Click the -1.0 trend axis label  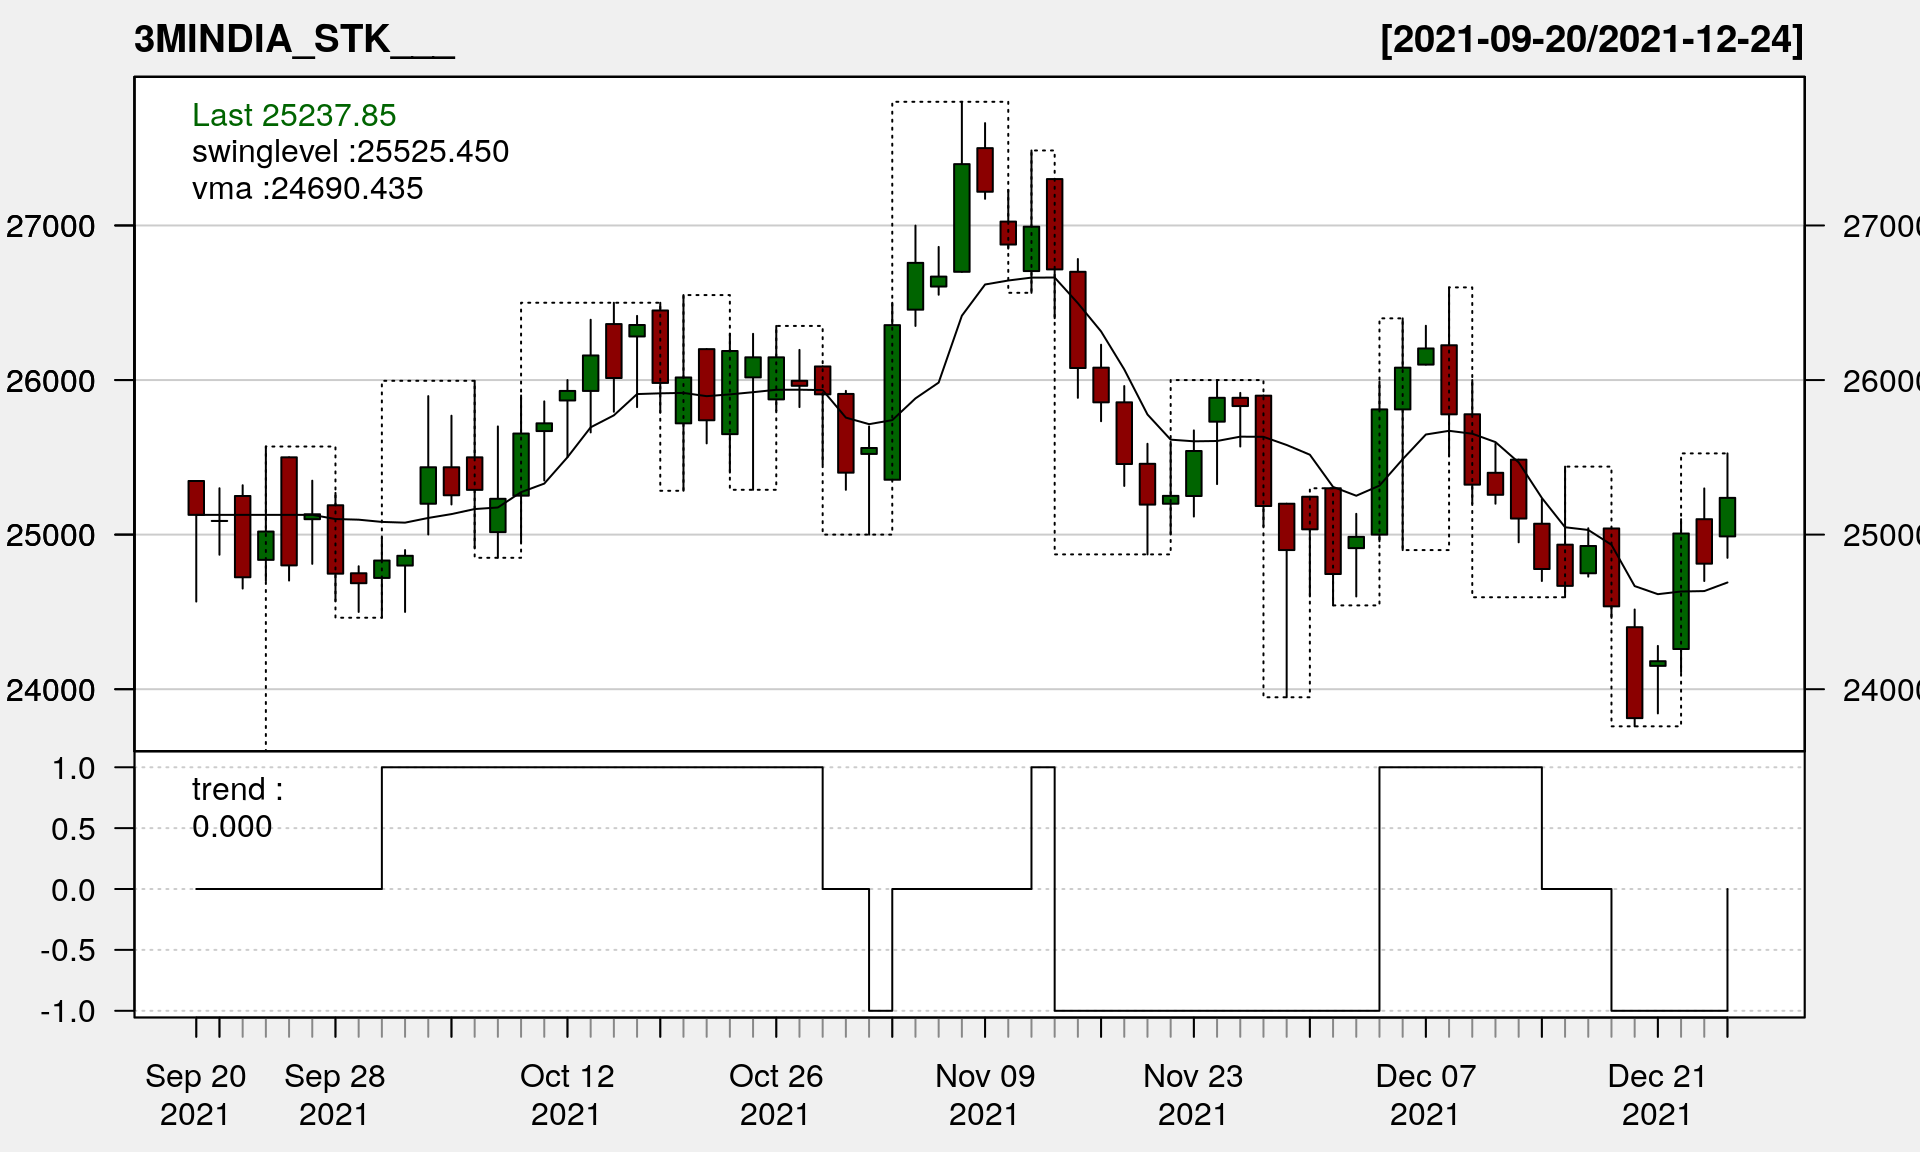[x=67, y=1011]
